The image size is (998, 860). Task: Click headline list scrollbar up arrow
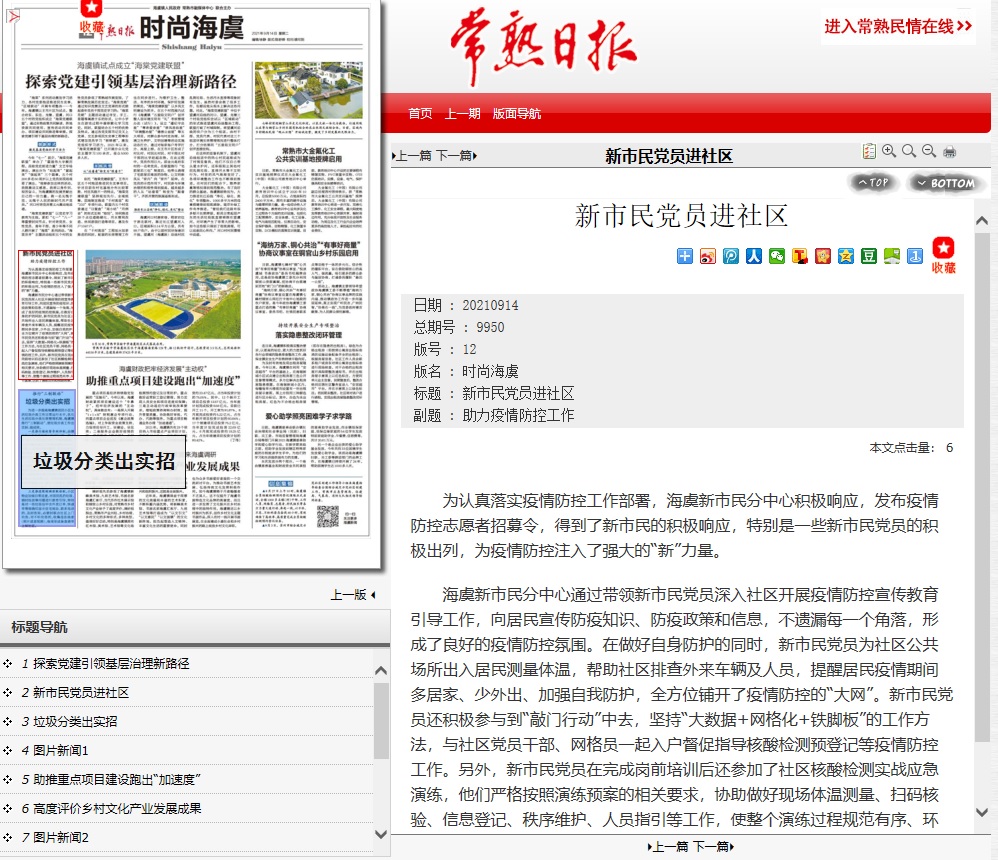pyautogui.click(x=381, y=670)
